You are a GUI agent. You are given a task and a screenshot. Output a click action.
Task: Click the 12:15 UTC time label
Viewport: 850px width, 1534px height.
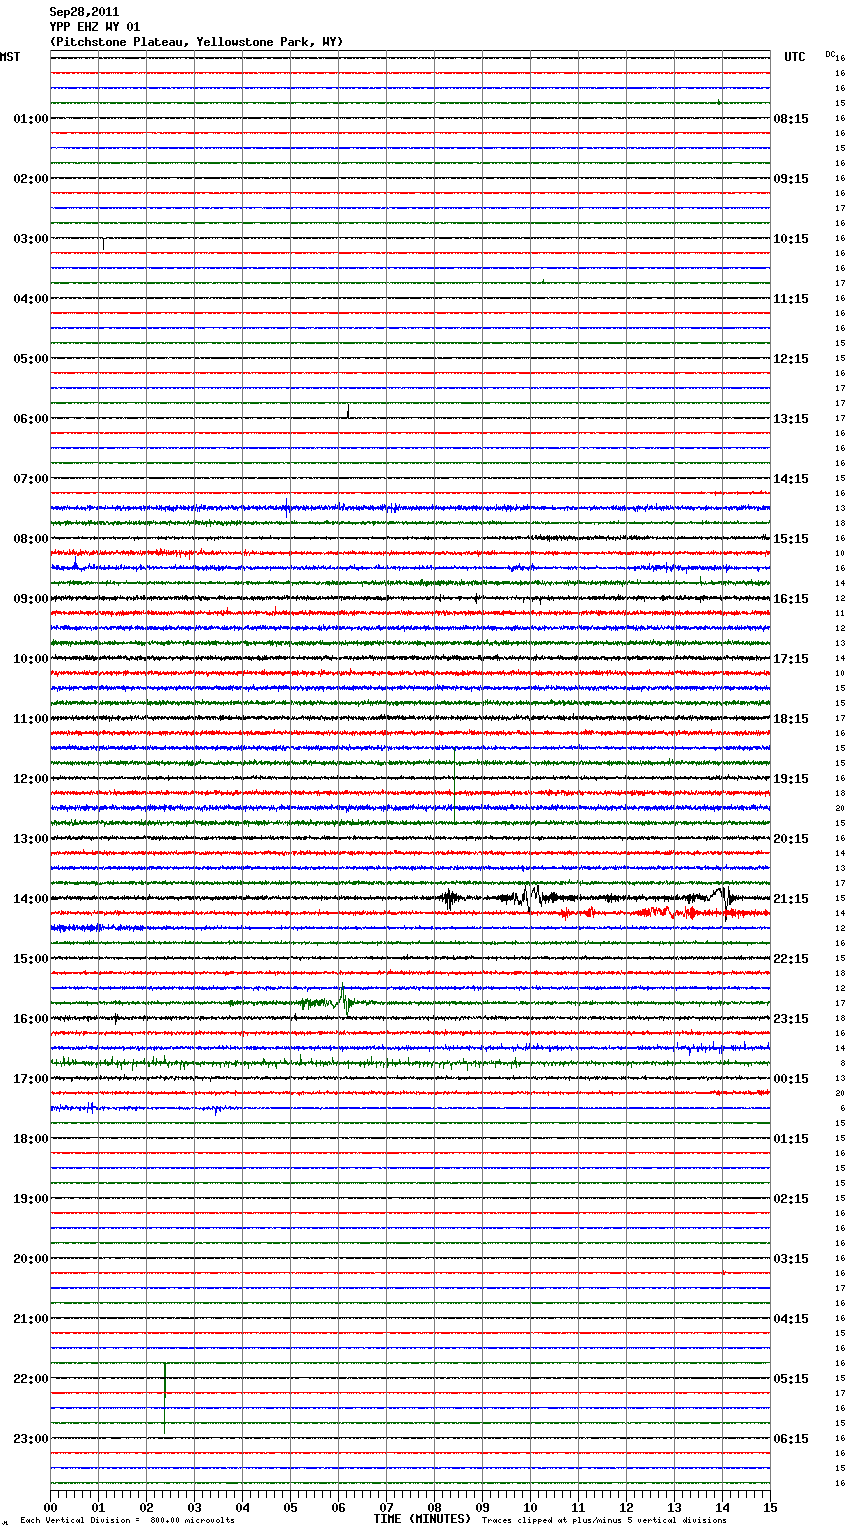click(x=791, y=359)
